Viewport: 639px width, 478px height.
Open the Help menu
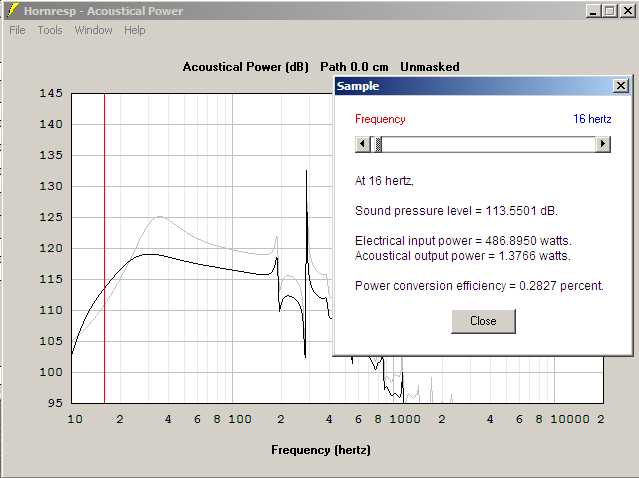click(x=135, y=31)
